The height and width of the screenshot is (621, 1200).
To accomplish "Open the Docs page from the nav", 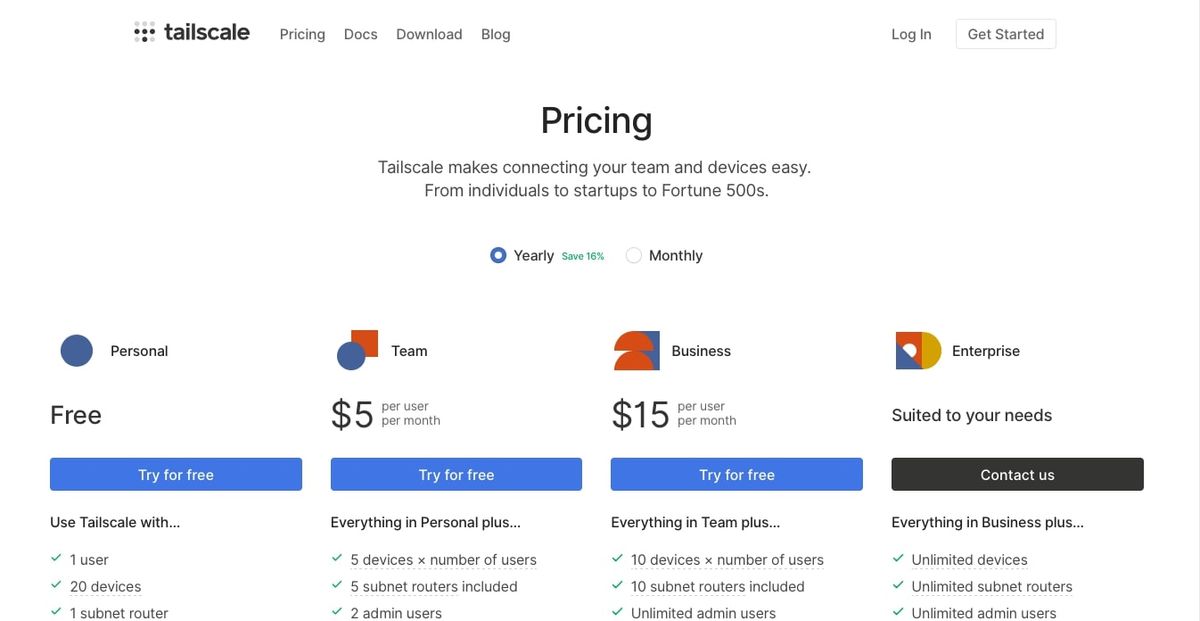I will (x=360, y=33).
